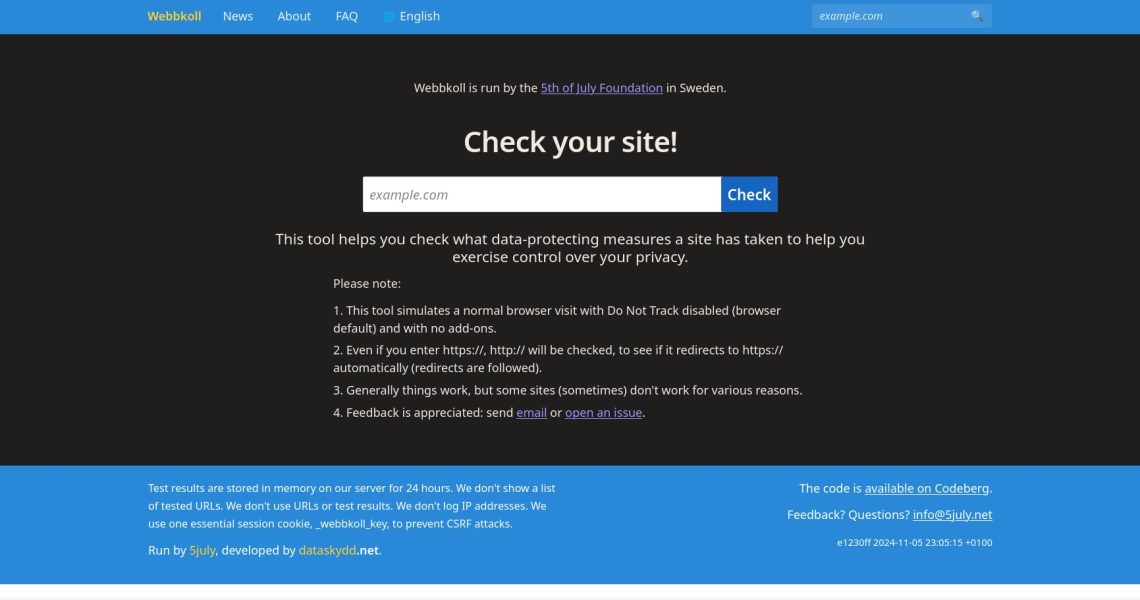Image resolution: width=1140 pixels, height=600 pixels.
Task: Click the info@5july.net email address
Action: click(952, 515)
